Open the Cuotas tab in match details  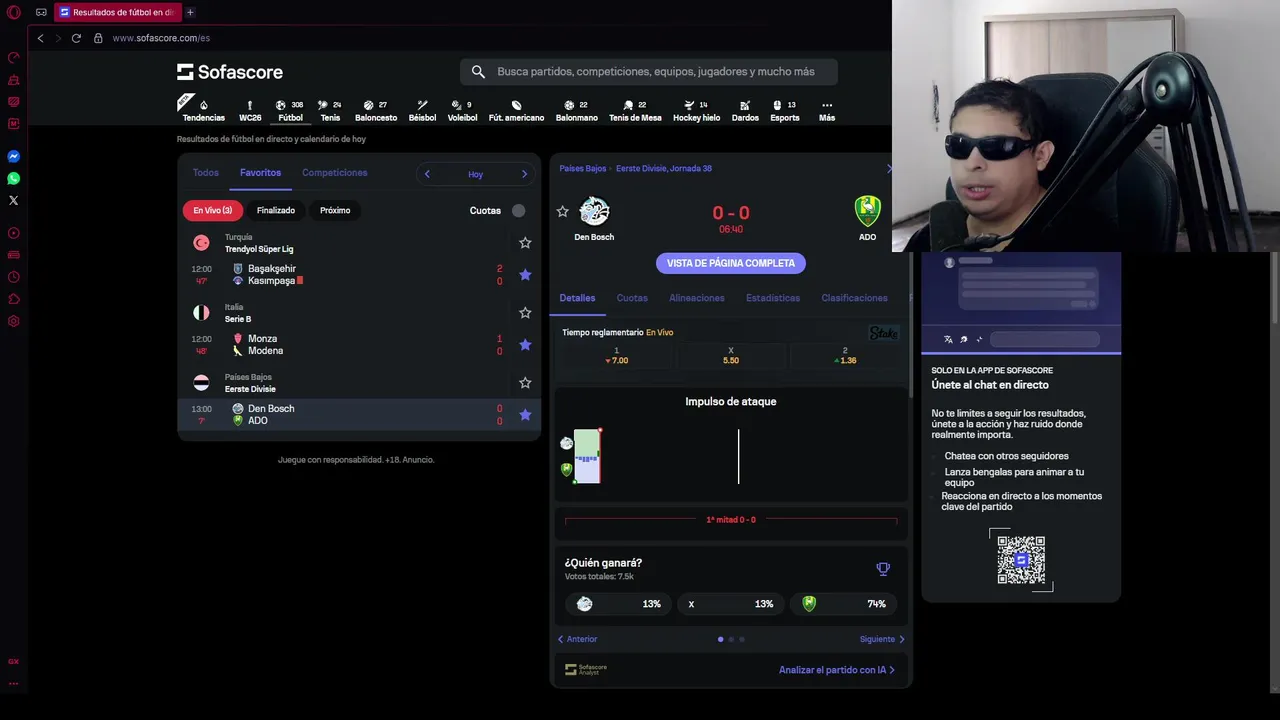(632, 298)
